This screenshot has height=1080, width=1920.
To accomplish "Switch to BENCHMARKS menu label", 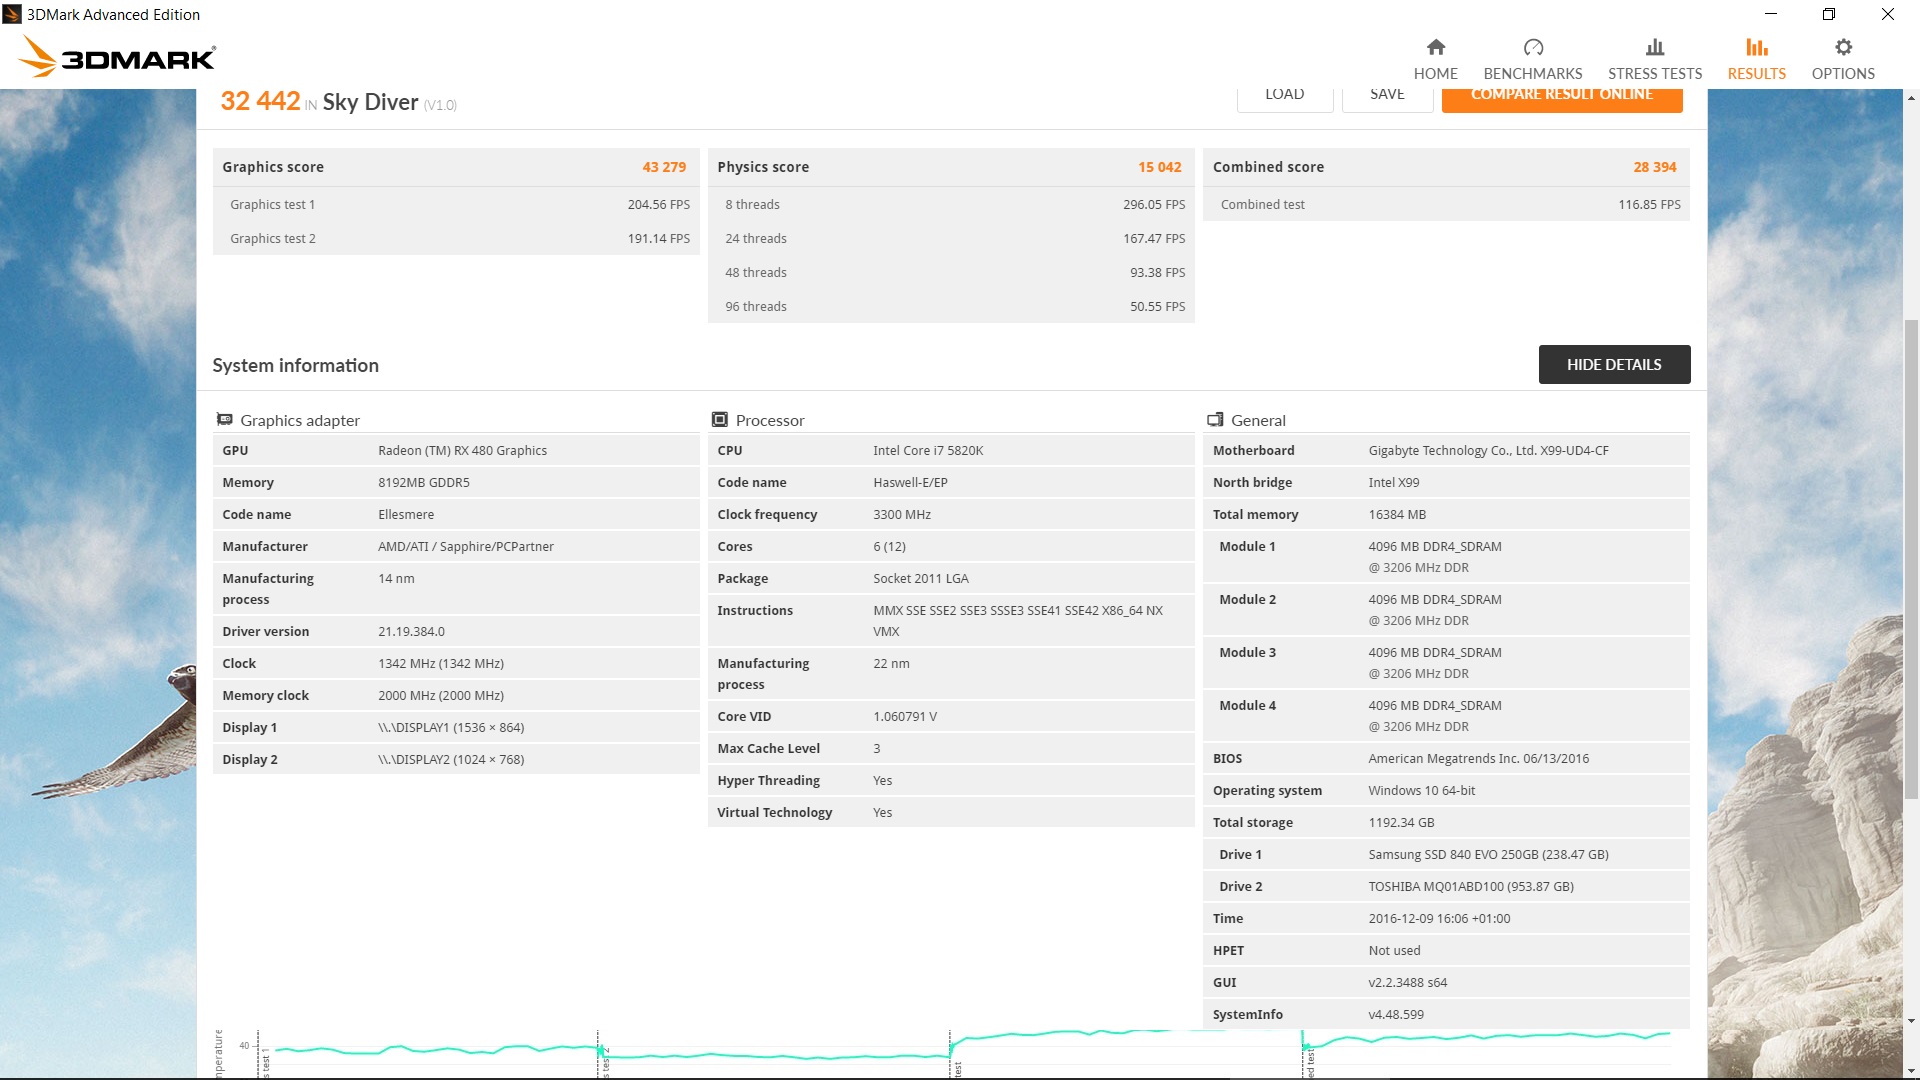I will pos(1533,73).
